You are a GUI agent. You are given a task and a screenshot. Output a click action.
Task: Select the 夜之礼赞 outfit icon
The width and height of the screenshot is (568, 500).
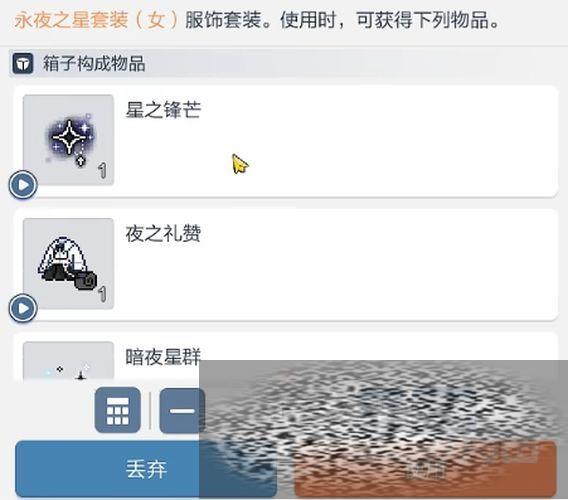68,264
